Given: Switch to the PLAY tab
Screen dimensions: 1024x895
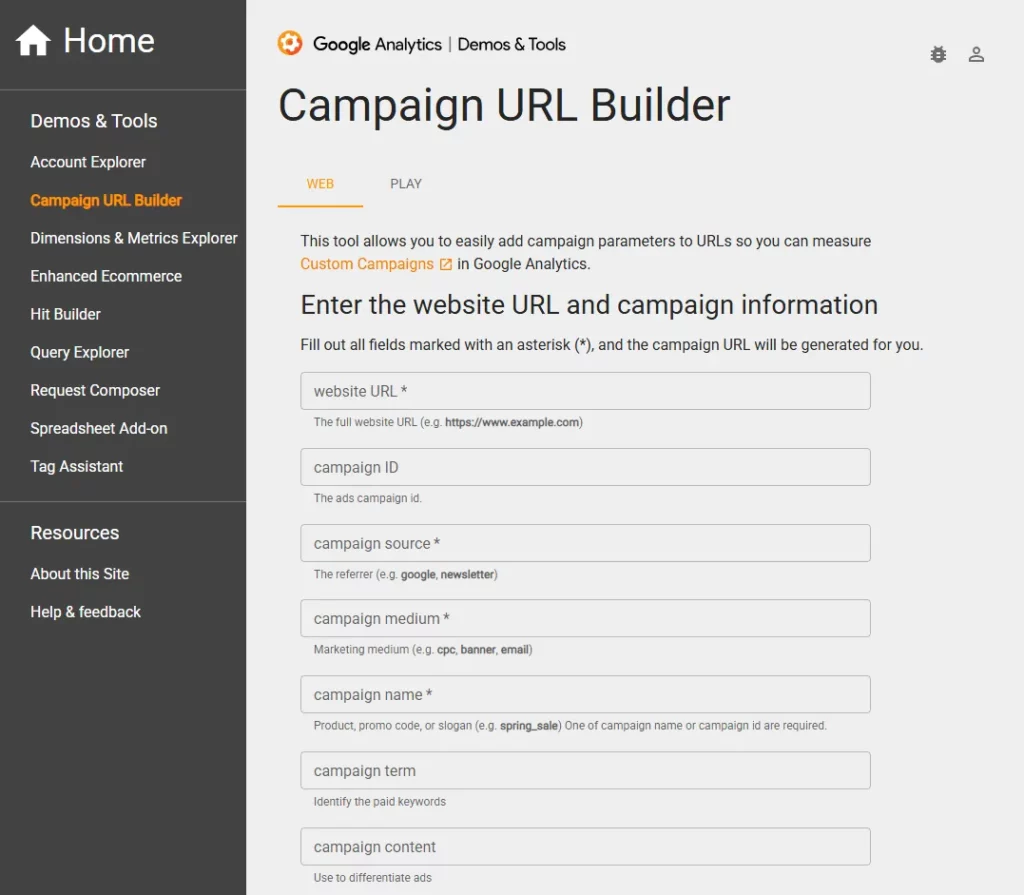Looking at the screenshot, I should (406, 184).
